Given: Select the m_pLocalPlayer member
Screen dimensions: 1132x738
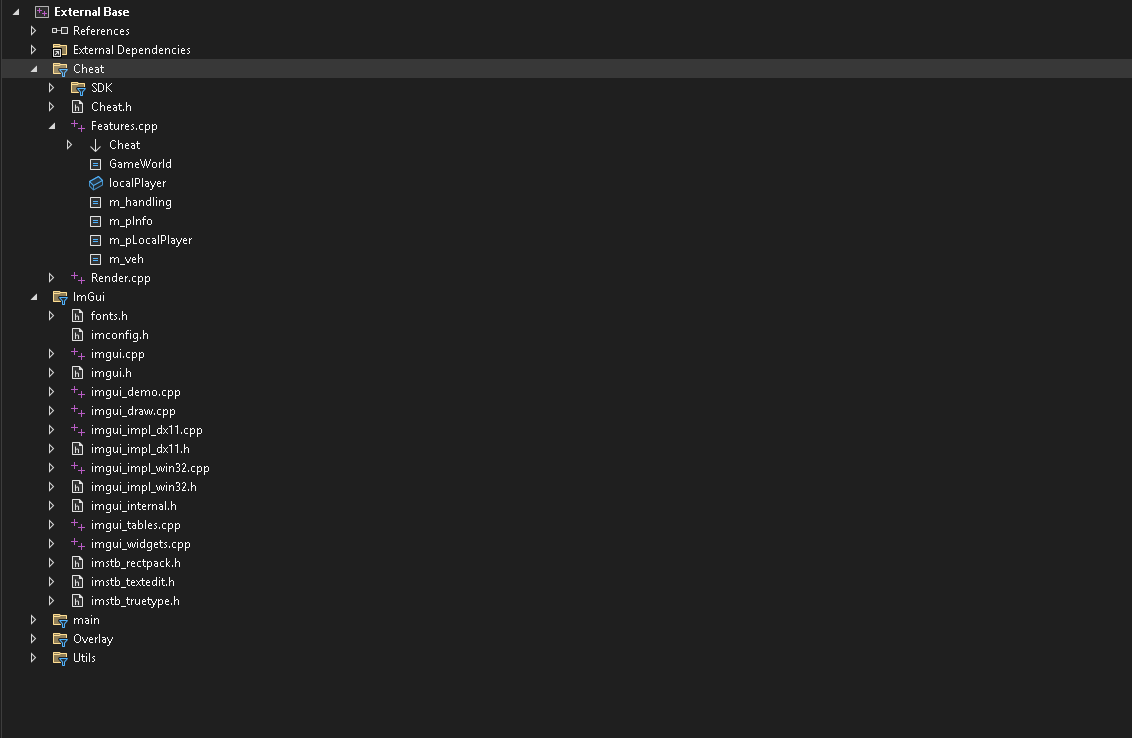Looking at the screenshot, I should 150,240.
